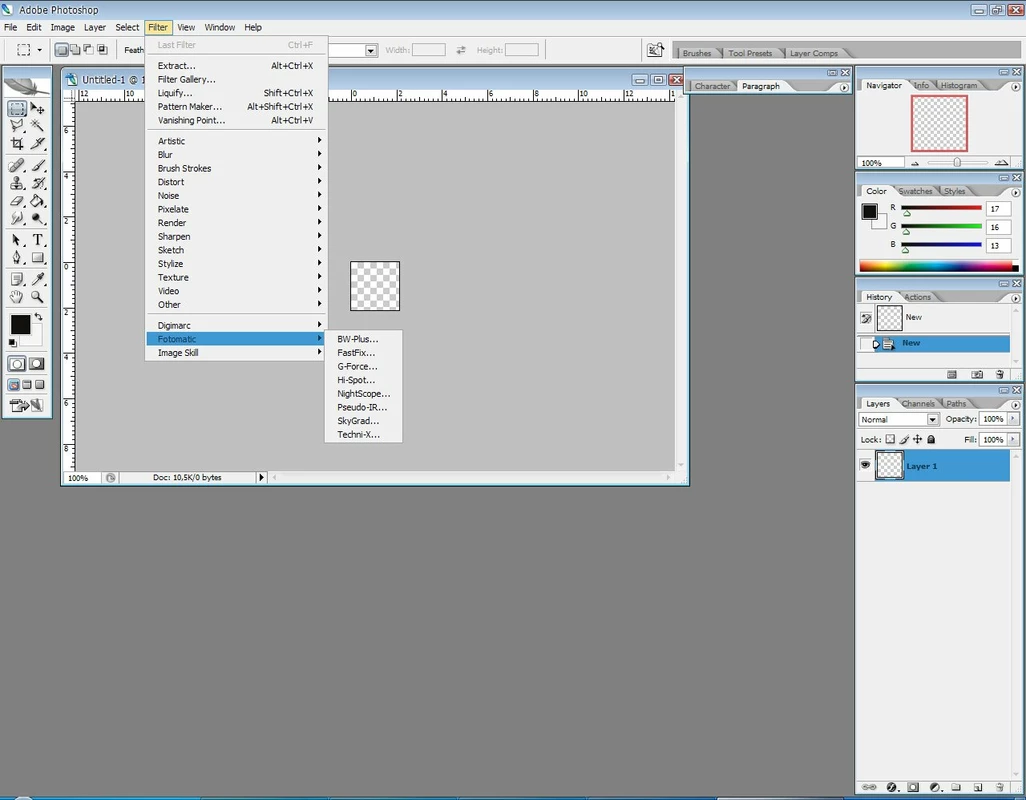Select the Eyedropper tool
Viewport: 1026px width, 800px height.
pos(37,279)
